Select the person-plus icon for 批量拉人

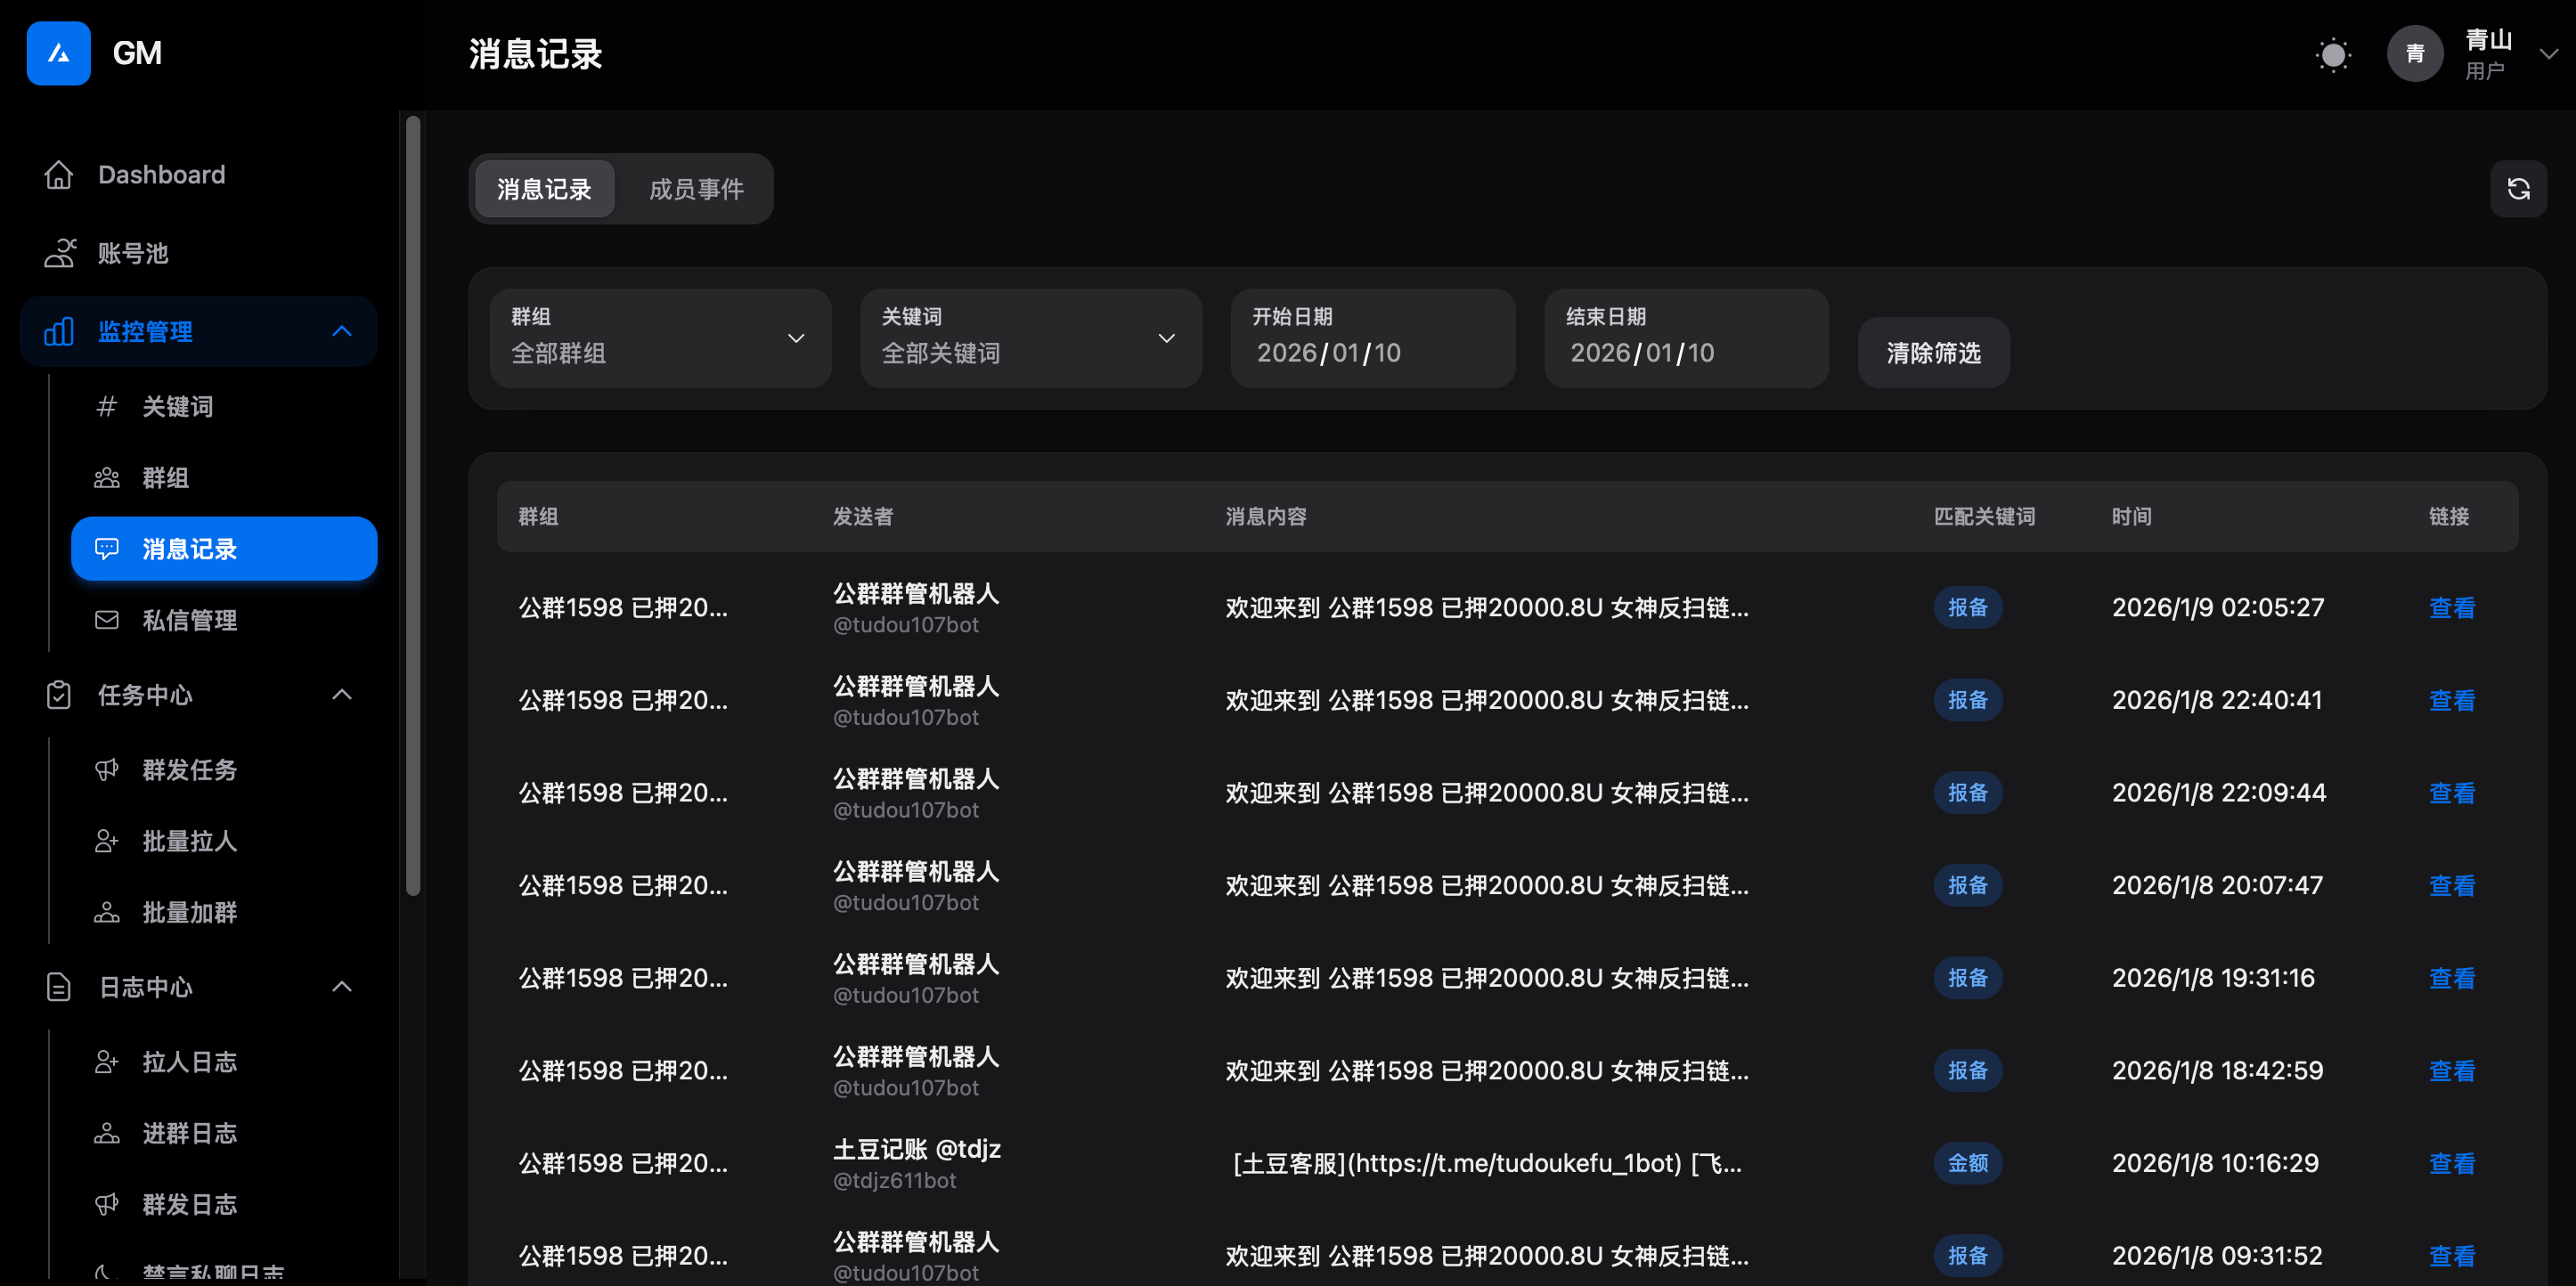coord(106,841)
